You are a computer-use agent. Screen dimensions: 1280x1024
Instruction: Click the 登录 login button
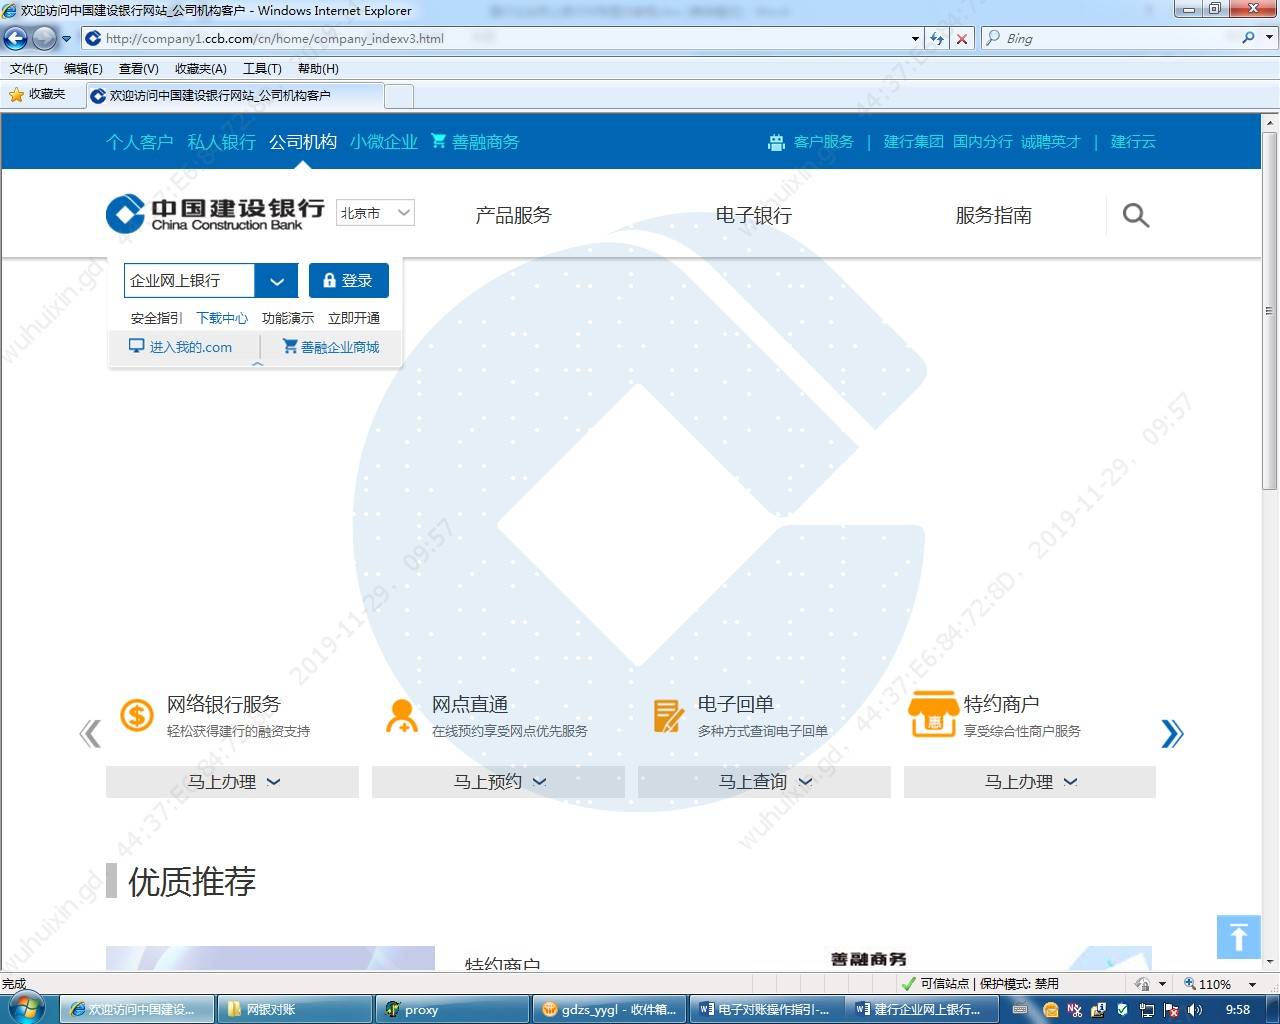click(x=349, y=280)
